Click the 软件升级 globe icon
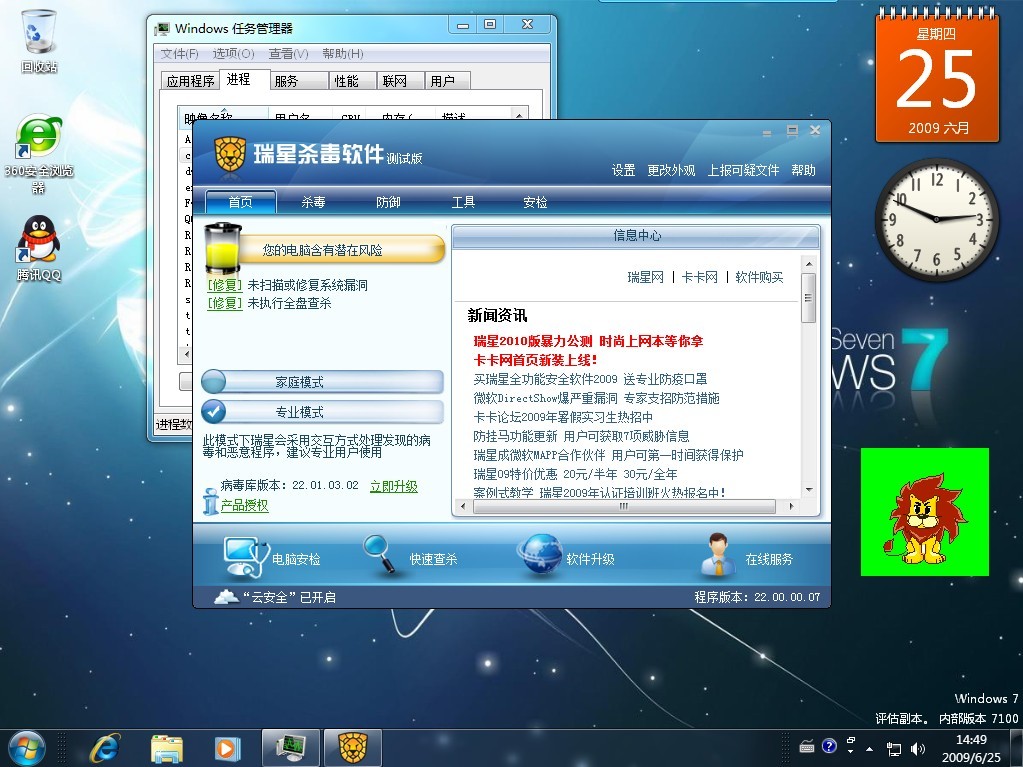1023x767 pixels. click(540, 556)
